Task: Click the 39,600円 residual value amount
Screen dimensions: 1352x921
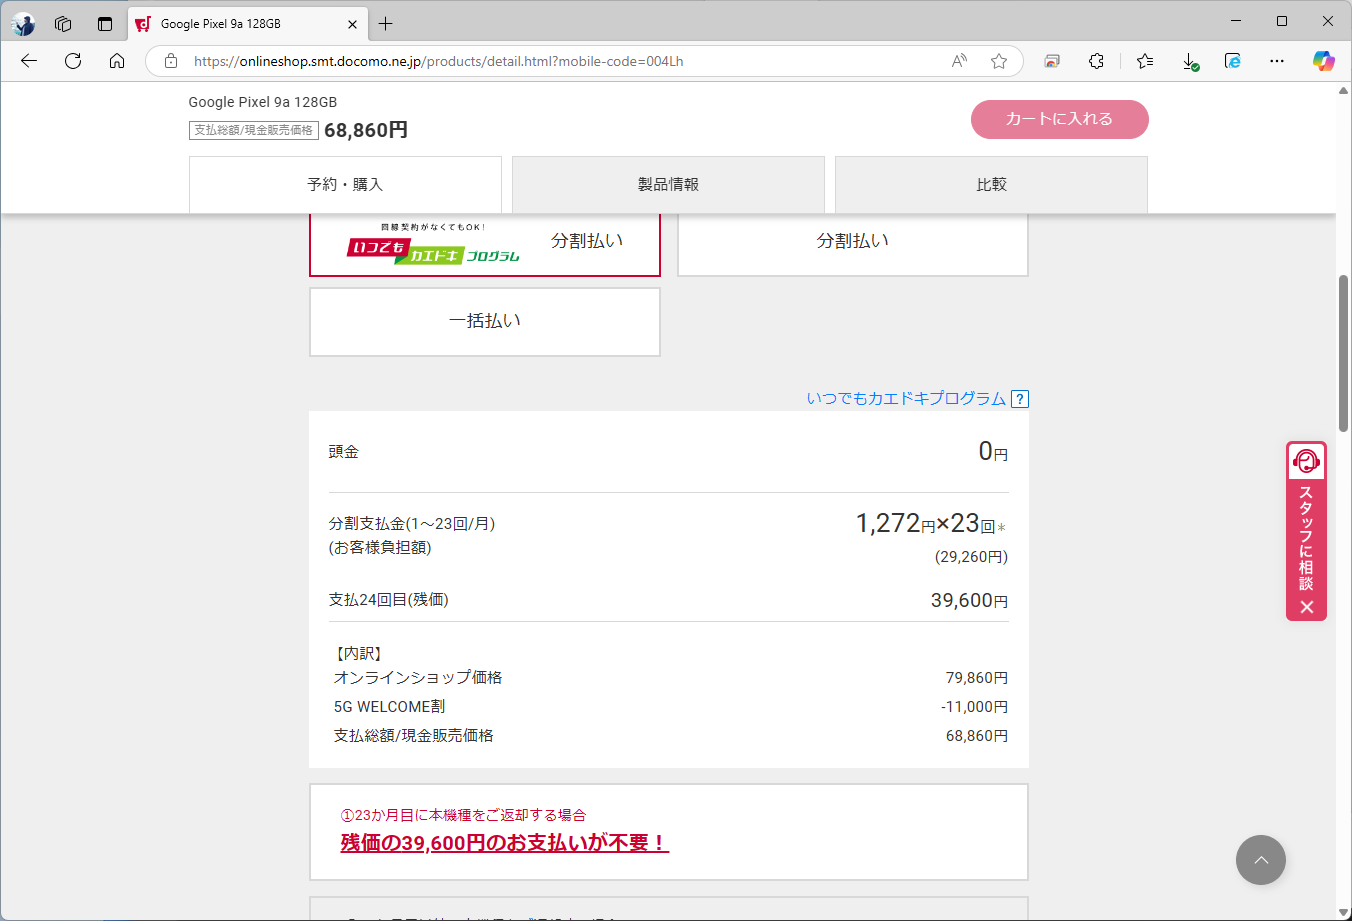Action: pos(969,600)
